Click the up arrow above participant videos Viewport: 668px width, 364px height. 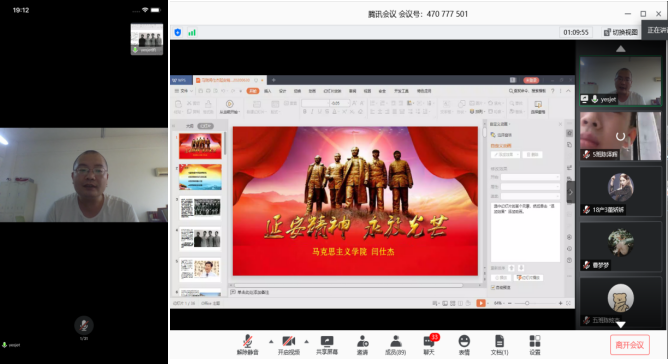pyautogui.click(x=621, y=49)
